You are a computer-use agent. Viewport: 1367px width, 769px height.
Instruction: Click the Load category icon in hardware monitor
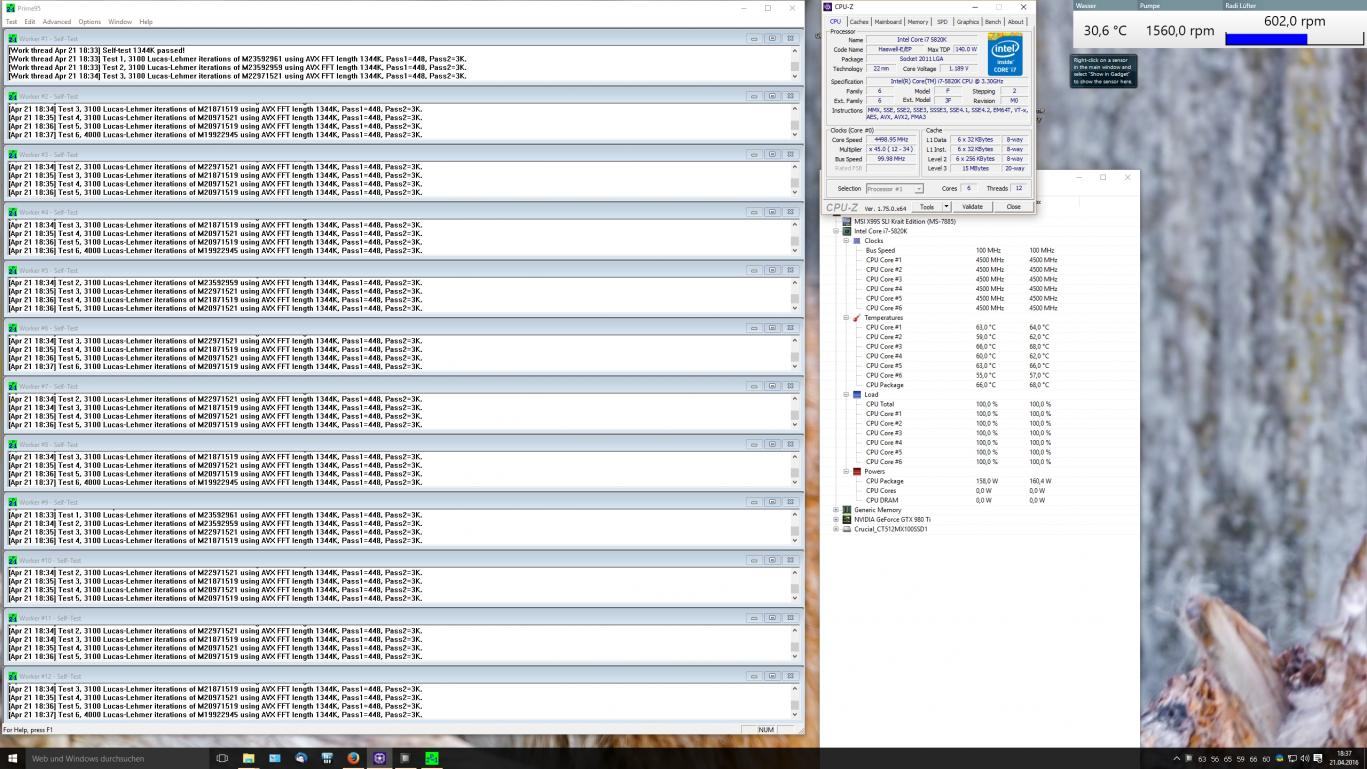point(856,395)
